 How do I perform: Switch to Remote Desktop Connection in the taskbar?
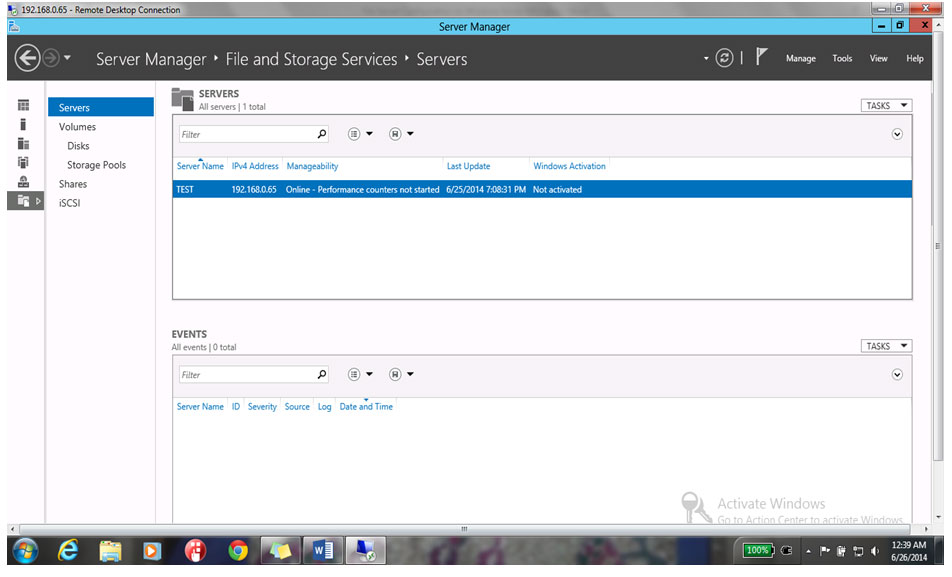pyautogui.click(x=366, y=551)
